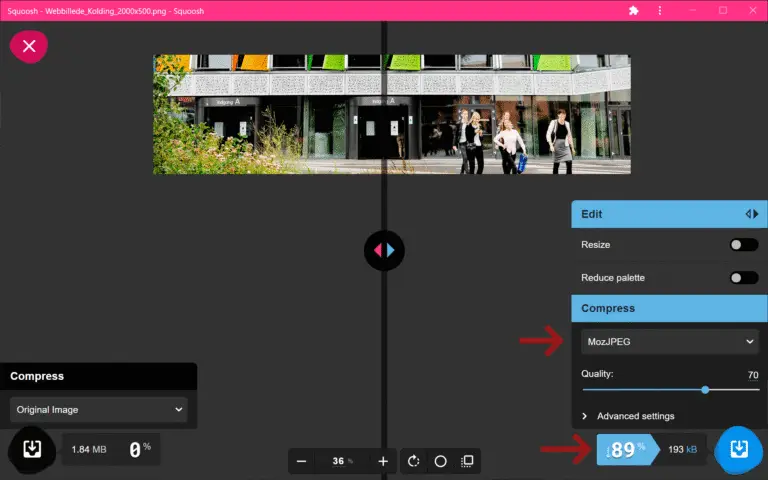Click the zoom percentage field showing 36
Image resolution: width=768 pixels, height=480 pixels.
click(x=342, y=461)
